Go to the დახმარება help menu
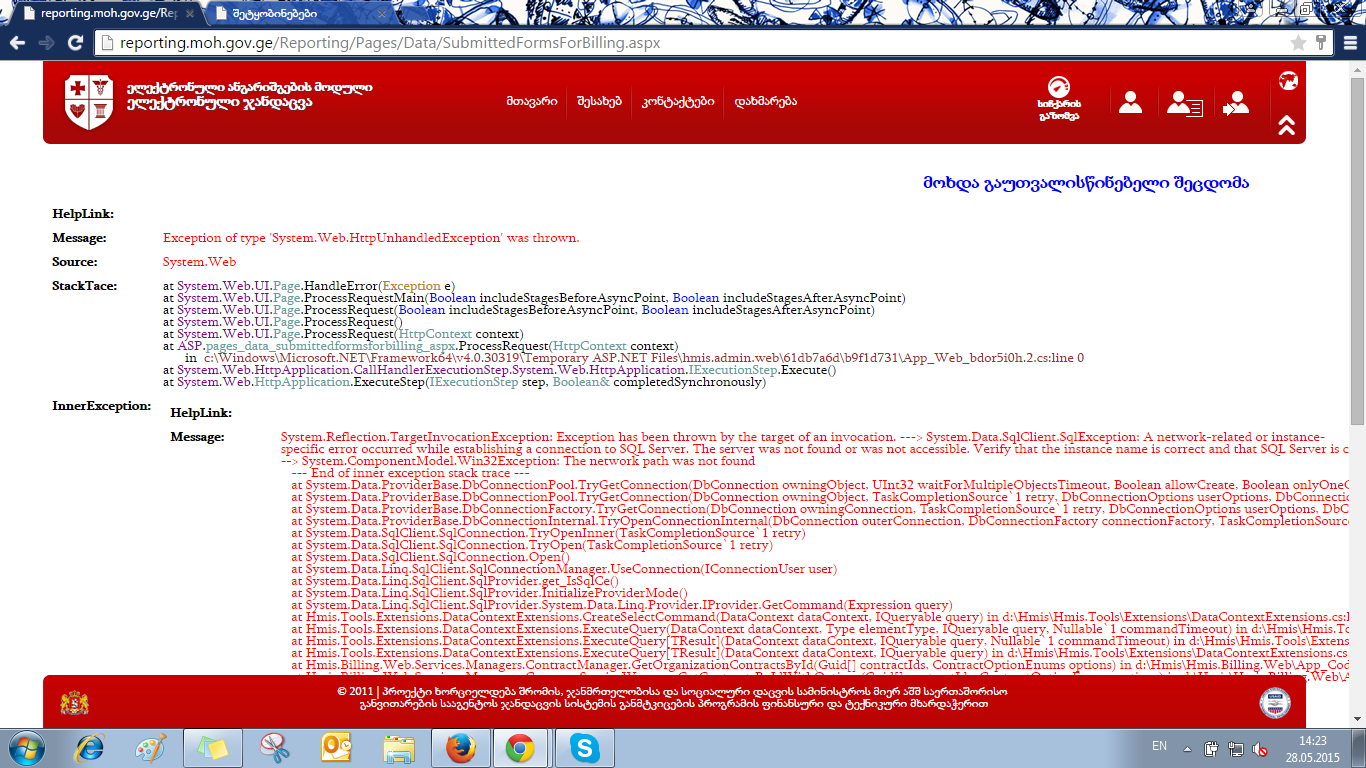 point(765,102)
